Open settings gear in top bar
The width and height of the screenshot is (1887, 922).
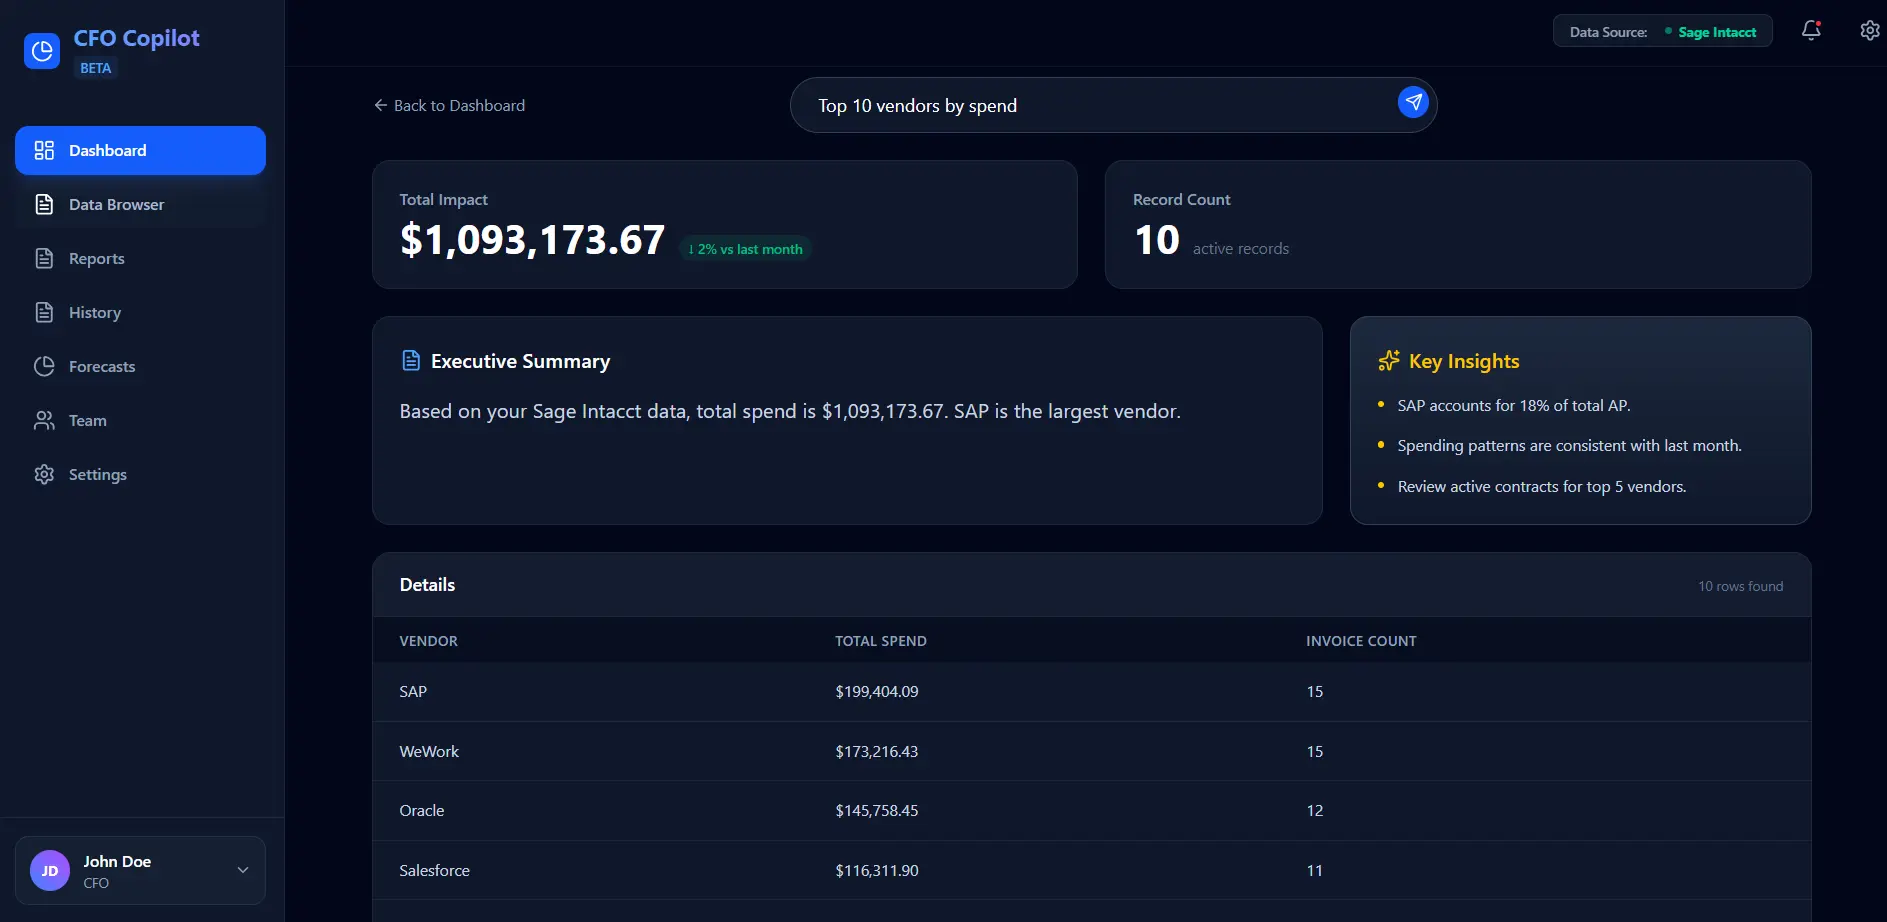click(1869, 31)
